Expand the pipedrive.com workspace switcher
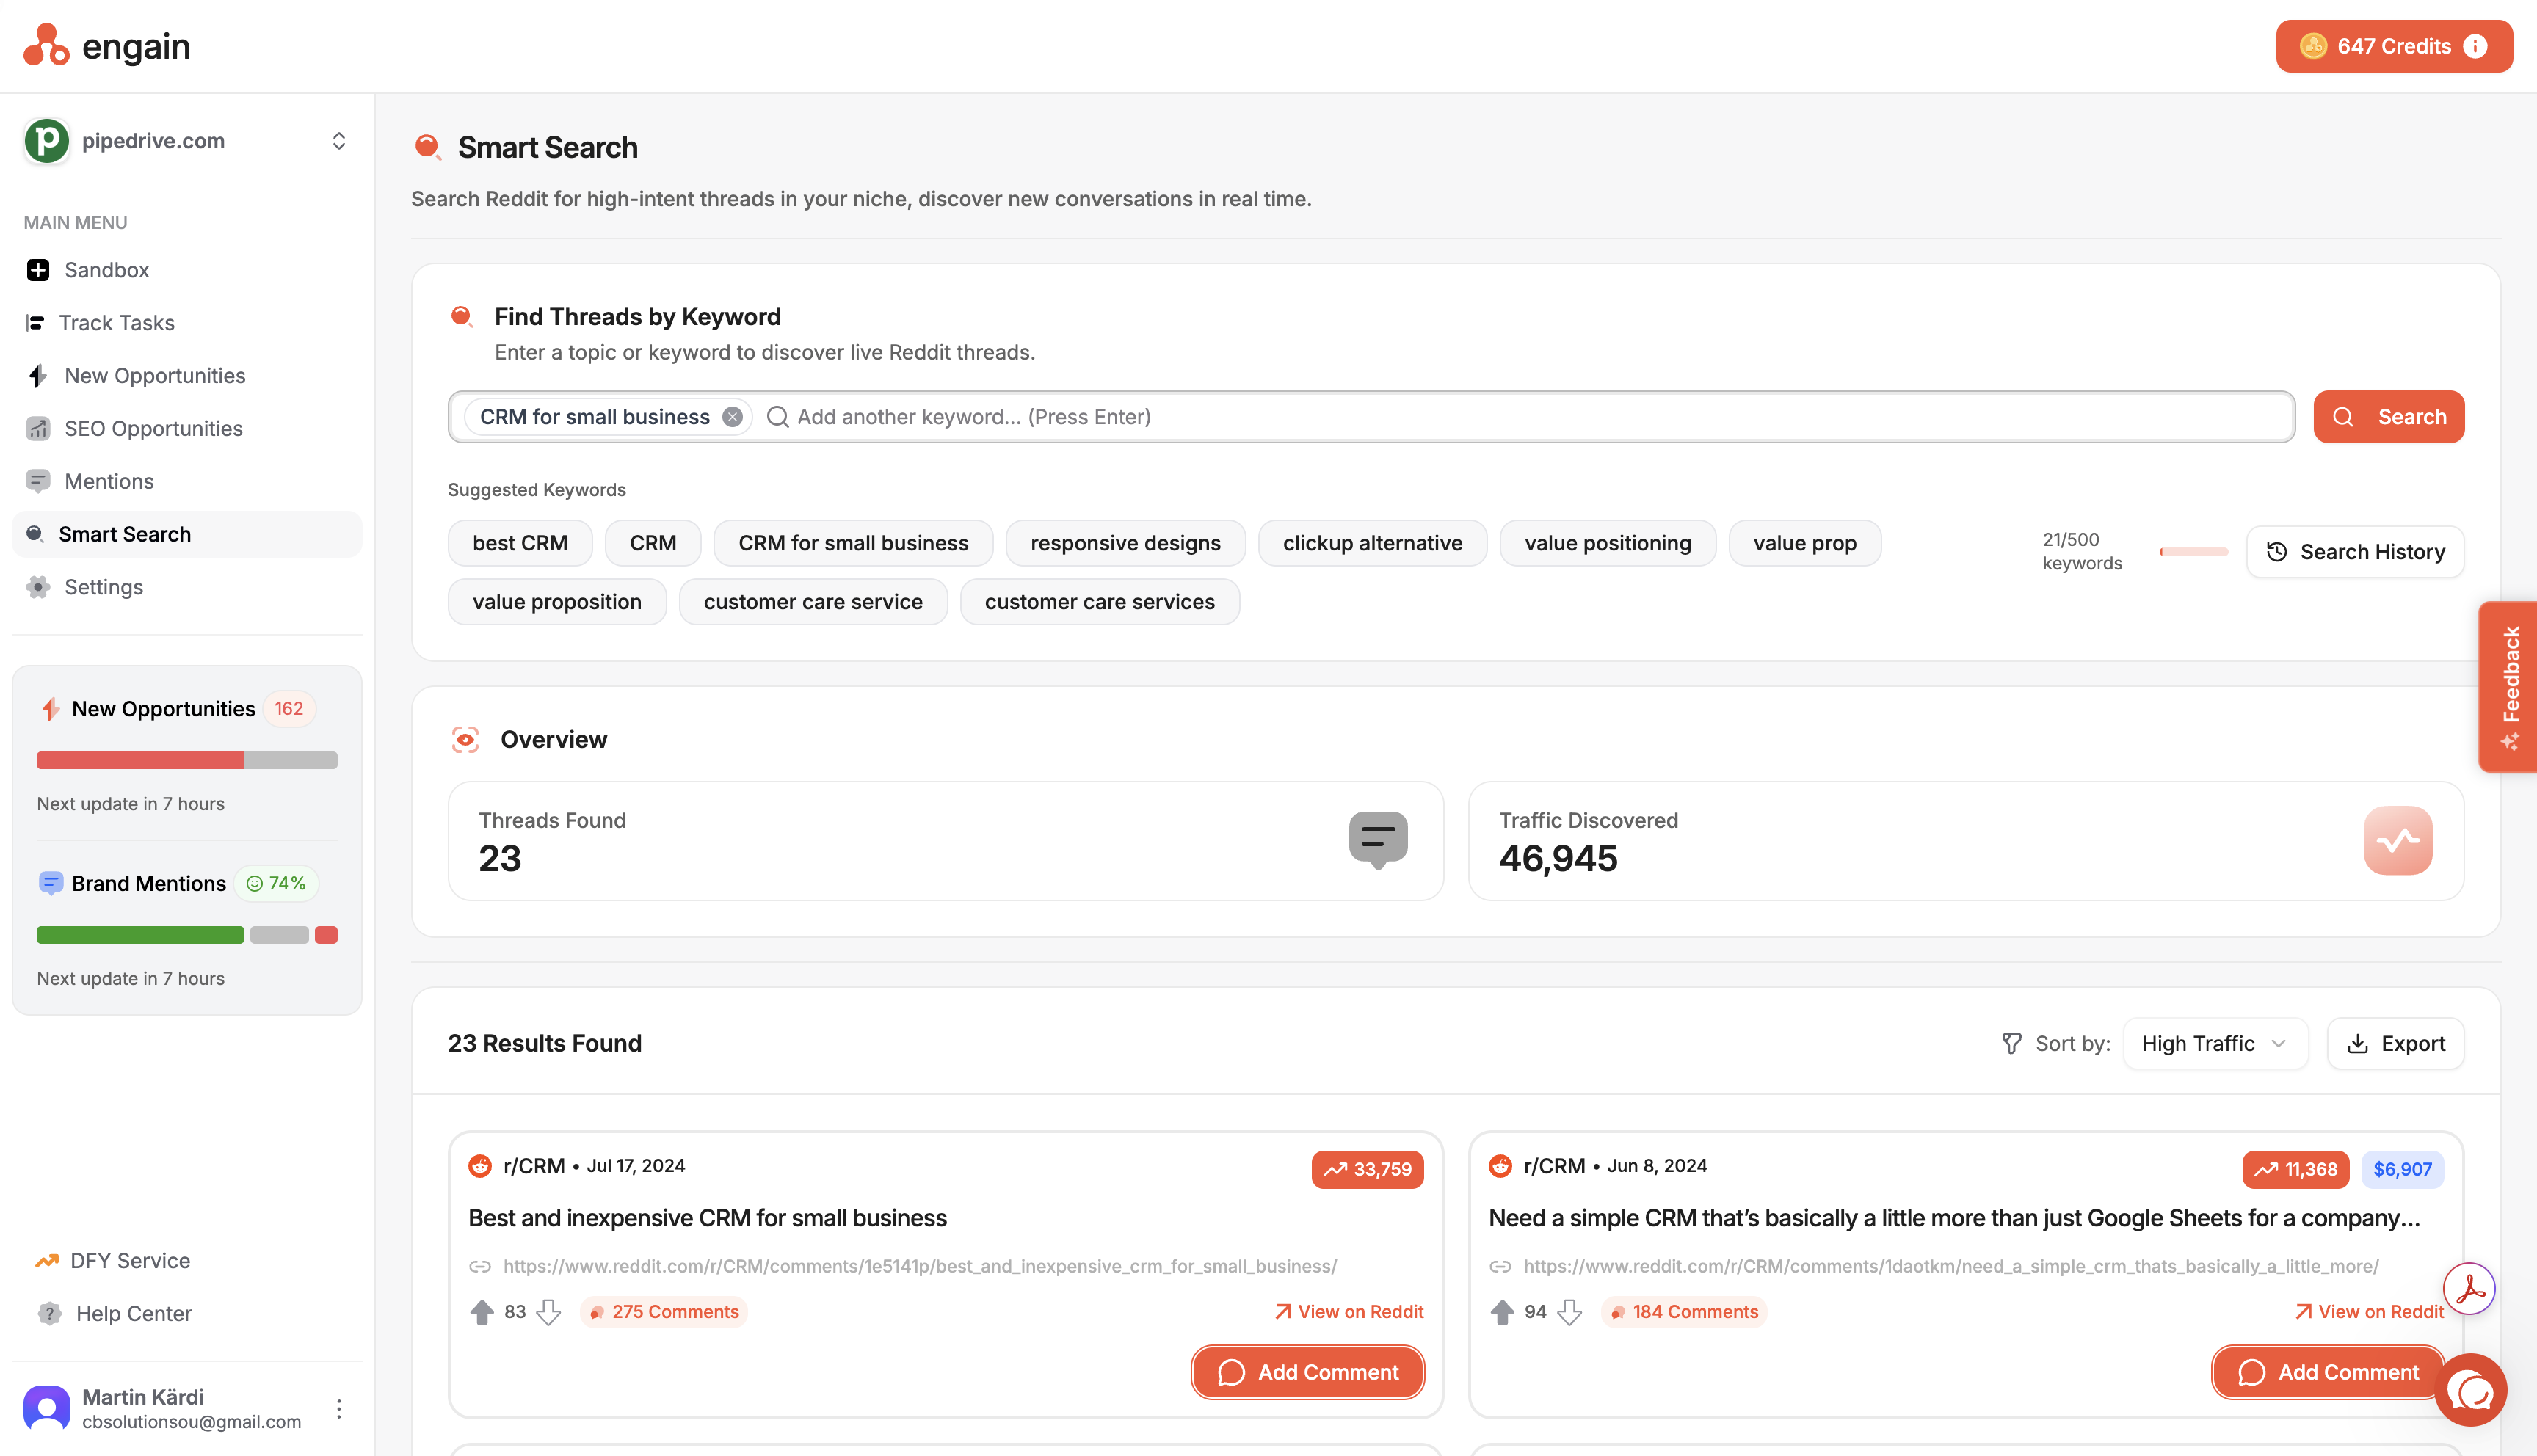 coord(339,141)
